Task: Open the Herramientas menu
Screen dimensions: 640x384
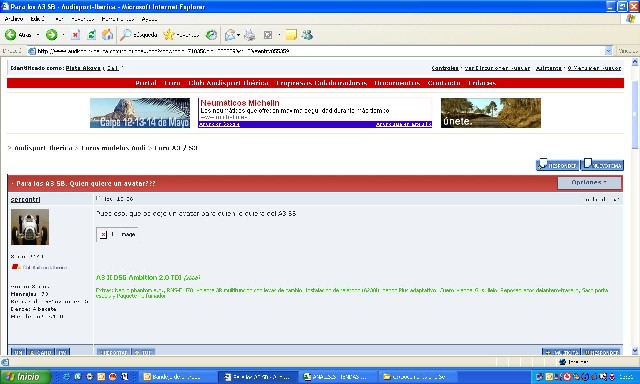Action: click(118, 19)
